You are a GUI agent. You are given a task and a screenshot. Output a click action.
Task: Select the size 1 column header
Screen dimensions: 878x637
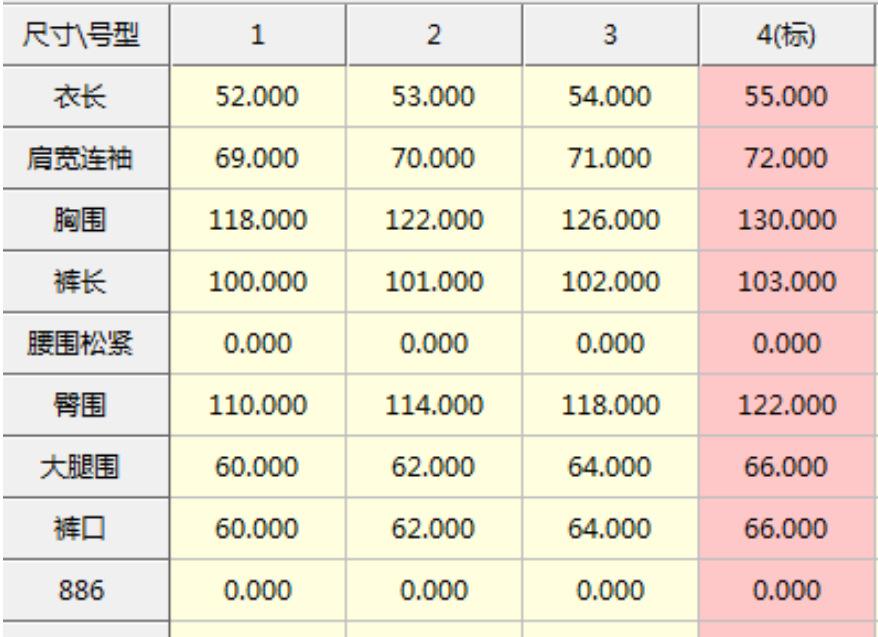coord(257,36)
